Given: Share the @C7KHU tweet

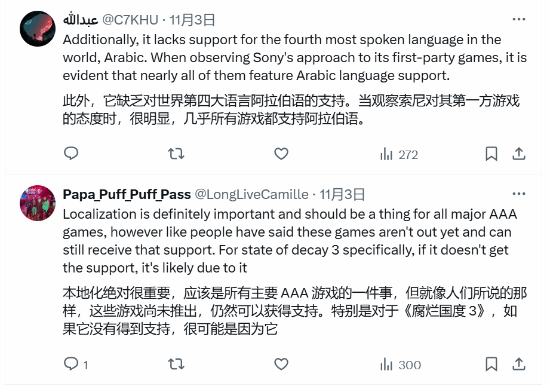Looking at the screenshot, I should pos(519,154).
